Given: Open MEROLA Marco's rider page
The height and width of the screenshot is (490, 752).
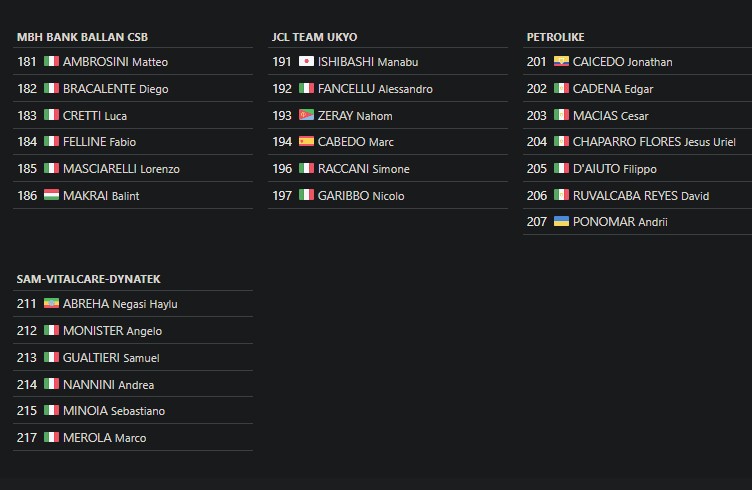Looking at the screenshot, I should coord(105,438).
